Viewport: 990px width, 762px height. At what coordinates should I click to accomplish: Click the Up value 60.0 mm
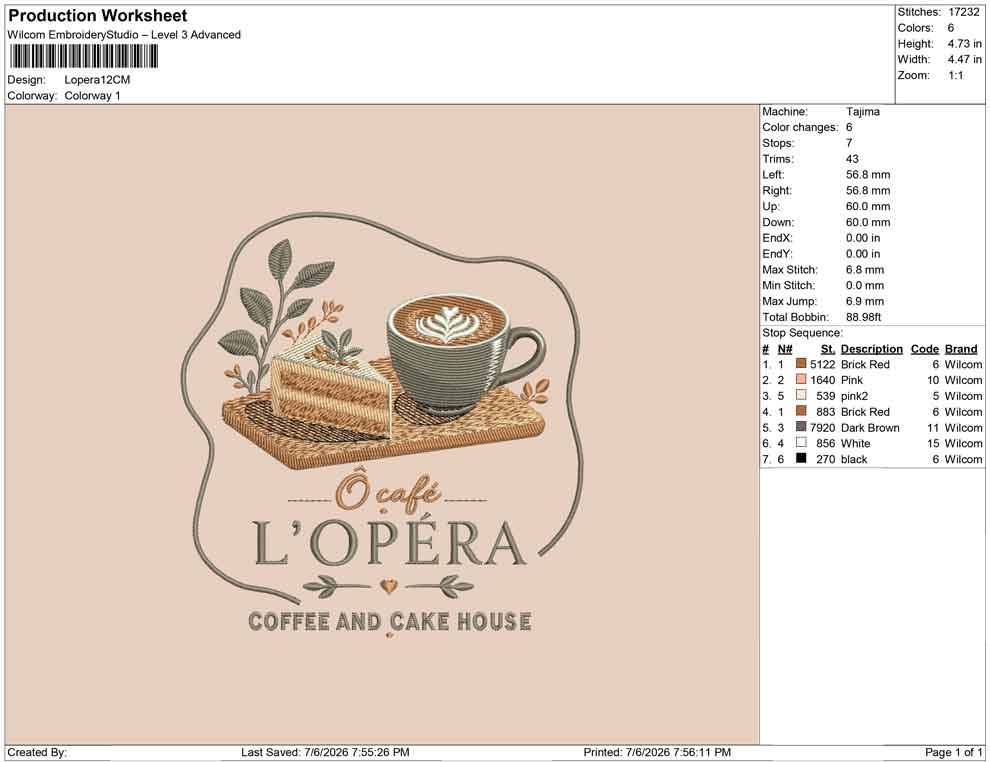tap(868, 206)
